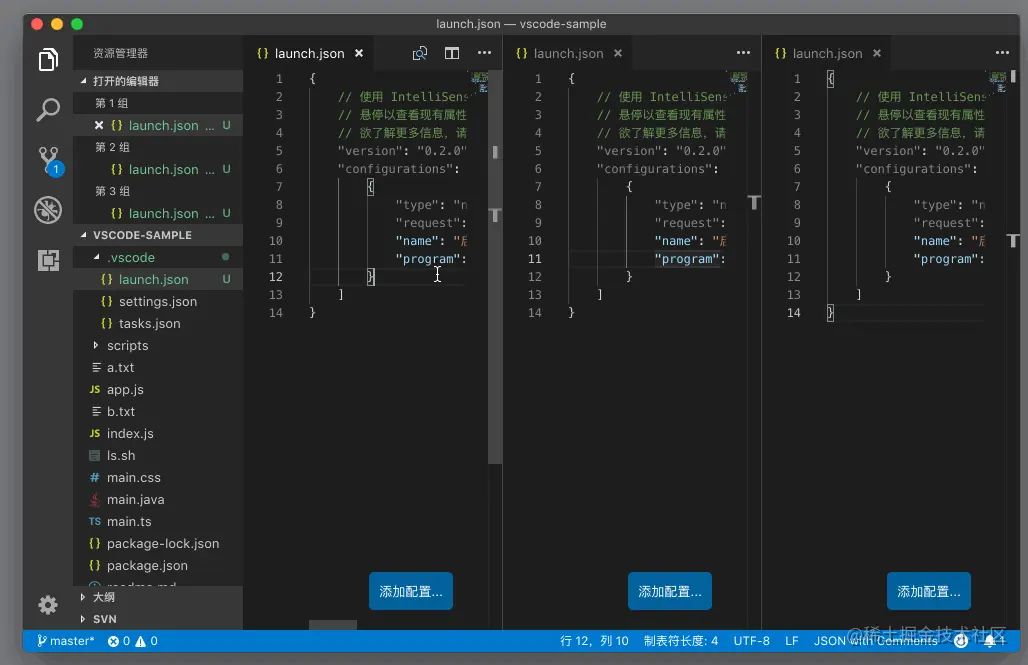Image resolution: width=1028 pixels, height=665 pixels.
Task: Close launch.json tab in first editor group
Action: click(359, 53)
